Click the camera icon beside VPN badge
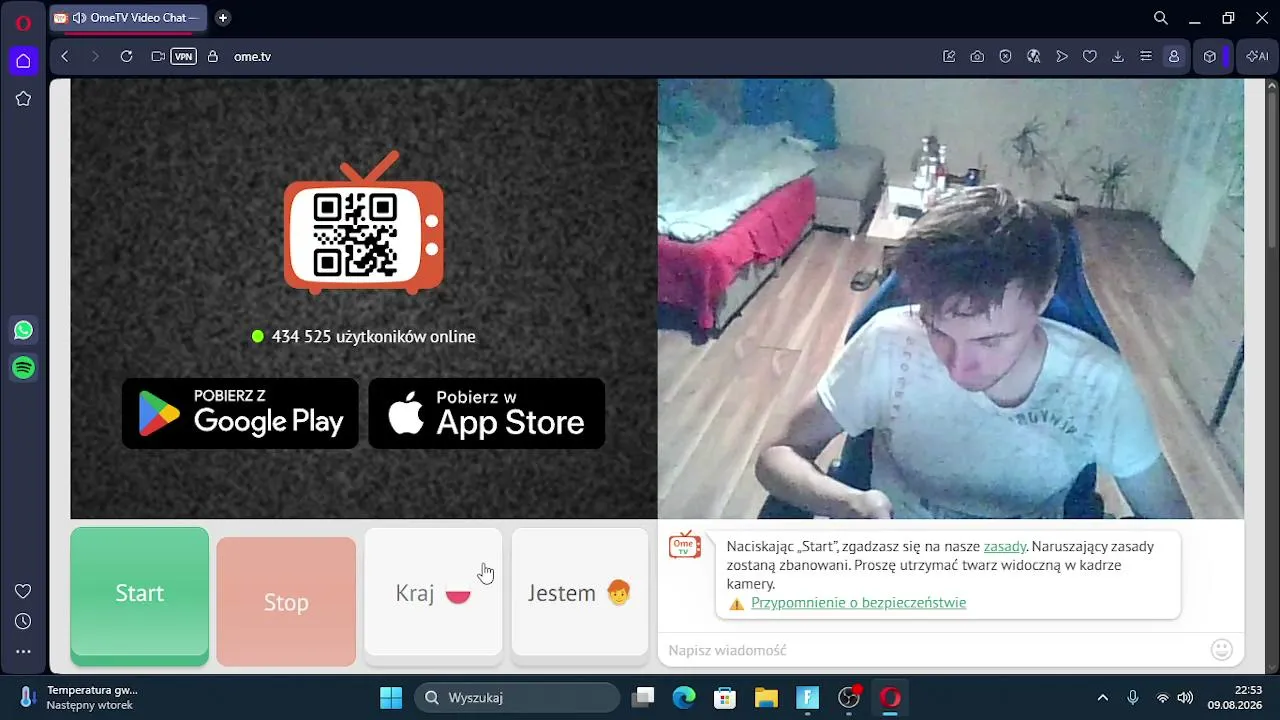Viewport: 1280px width, 720px height. point(158,57)
